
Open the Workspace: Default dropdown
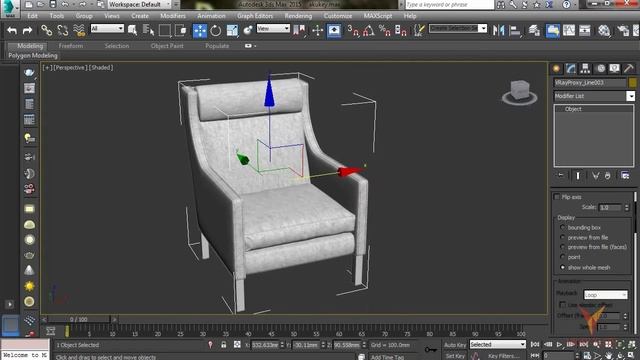tap(139, 4)
